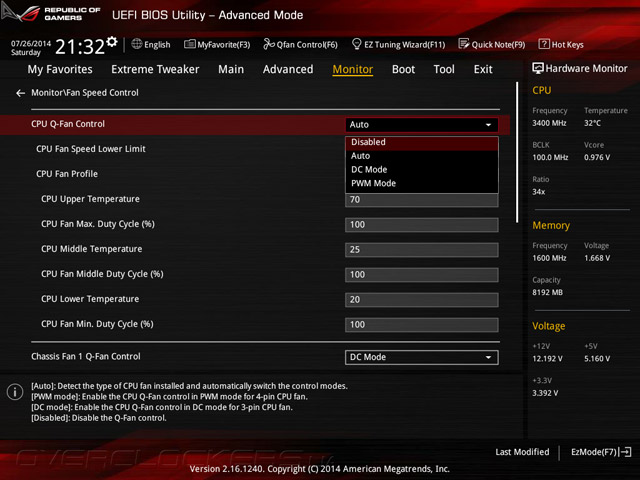Open the Main tab
Image resolution: width=640 pixels, height=480 pixels.
(231, 69)
